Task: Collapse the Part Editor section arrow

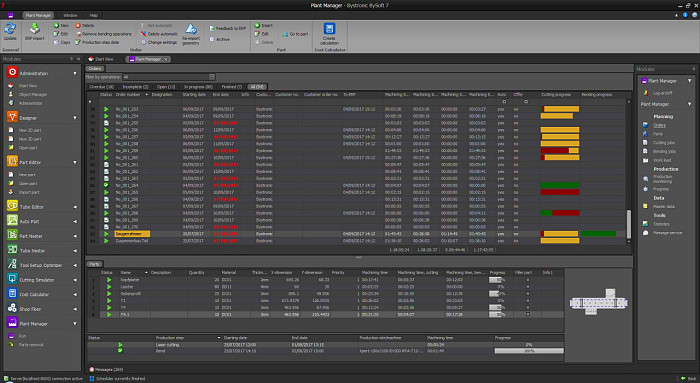Action: (x=75, y=162)
